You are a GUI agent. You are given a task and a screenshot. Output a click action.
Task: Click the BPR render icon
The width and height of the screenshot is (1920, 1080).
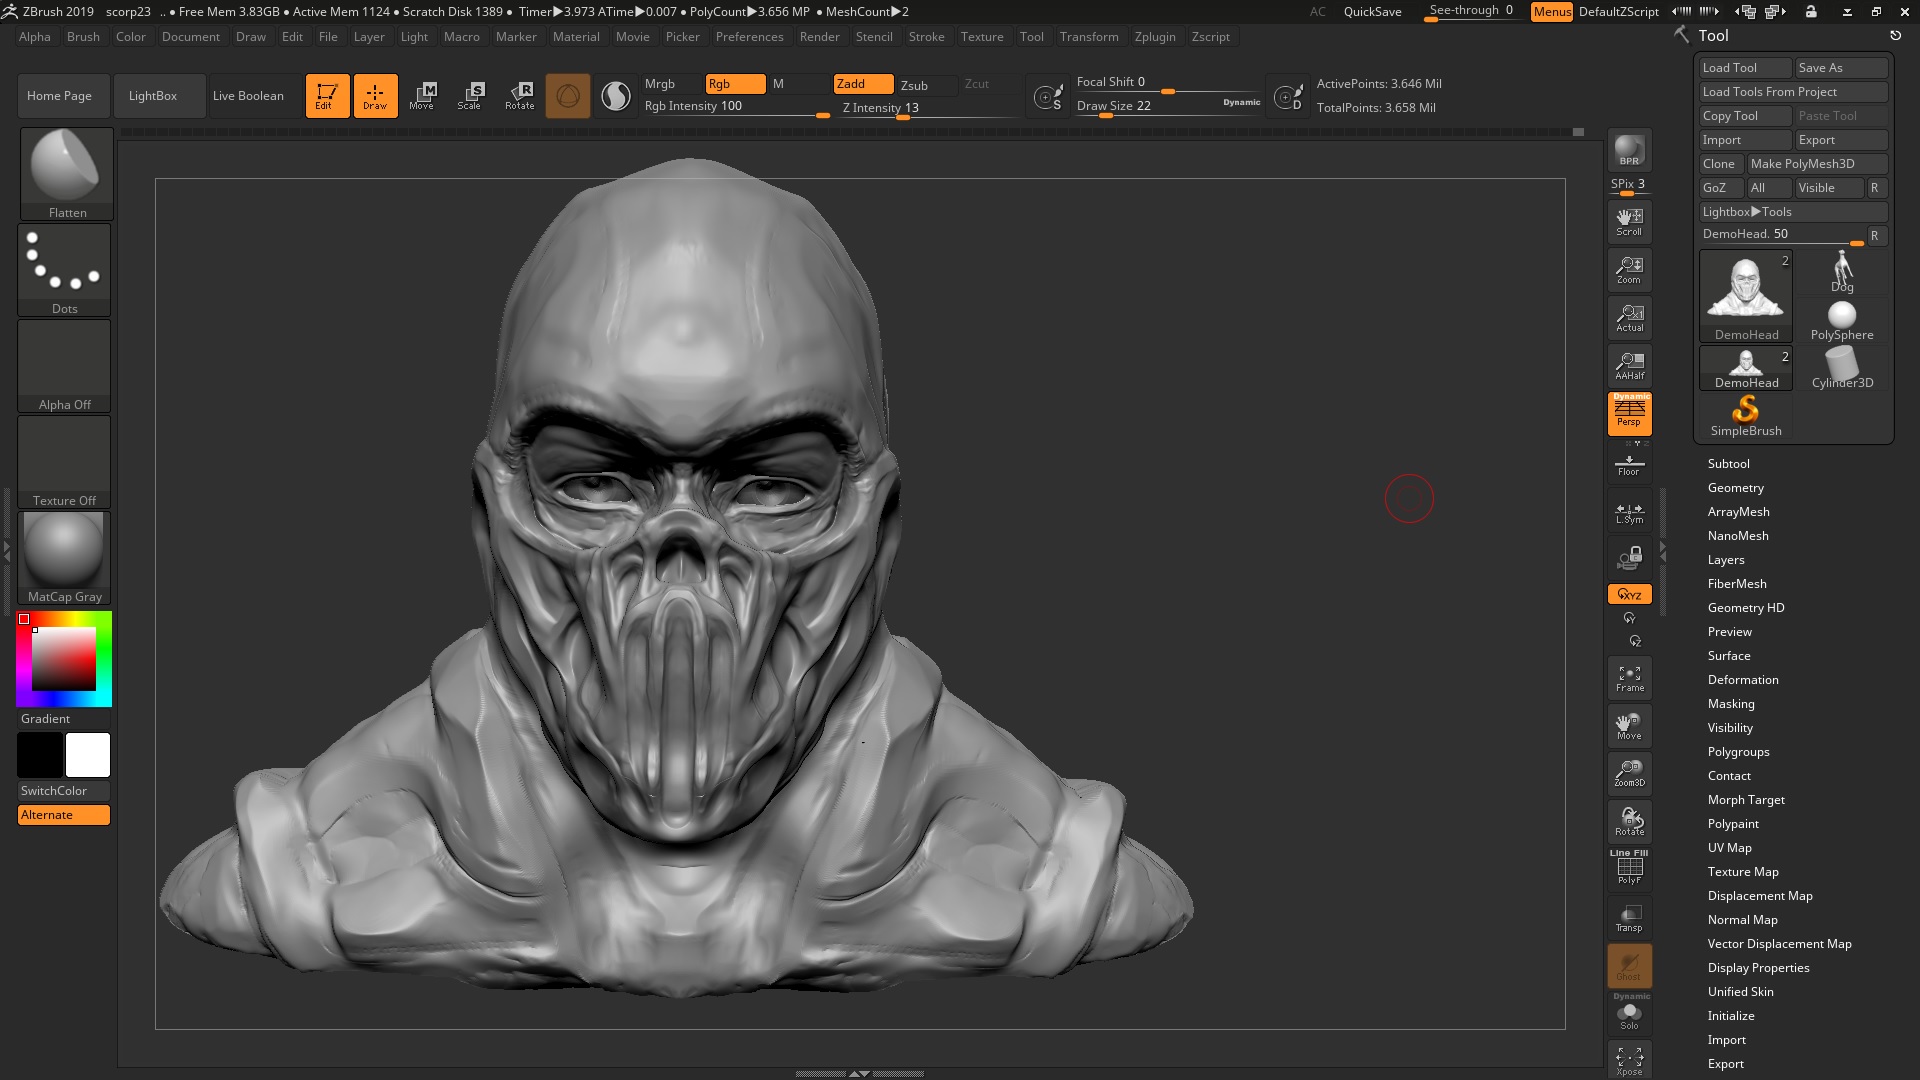(x=1629, y=150)
